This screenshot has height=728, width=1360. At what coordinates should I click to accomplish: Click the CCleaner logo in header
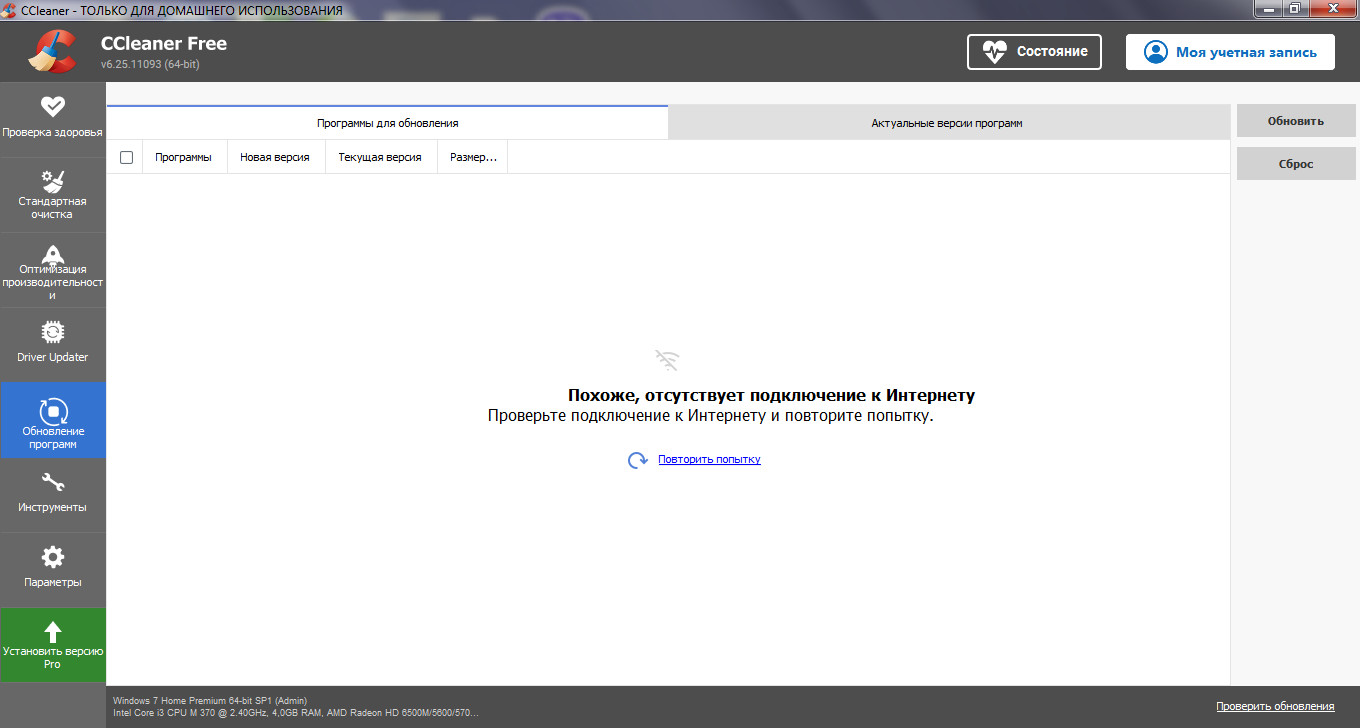[x=52, y=52]
